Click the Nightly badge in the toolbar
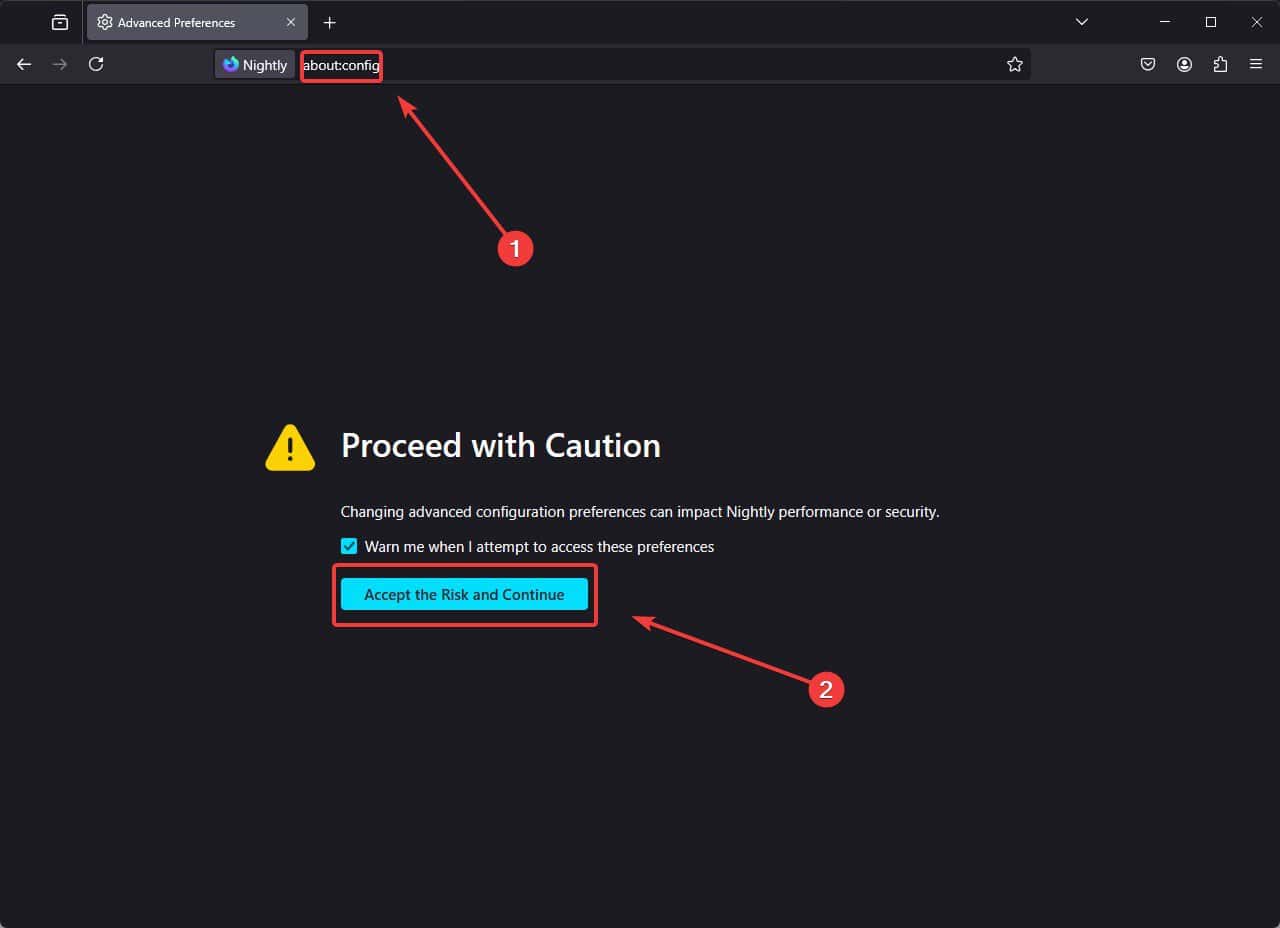This screenshot has height=928, width=1280. (x=254, y=64)
